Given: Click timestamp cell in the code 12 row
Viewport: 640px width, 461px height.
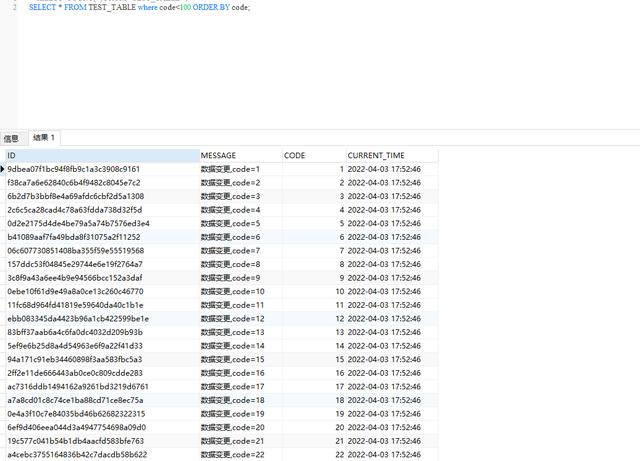Looking at the screenshot, I should pyautogui.click(x=392, y=318).
